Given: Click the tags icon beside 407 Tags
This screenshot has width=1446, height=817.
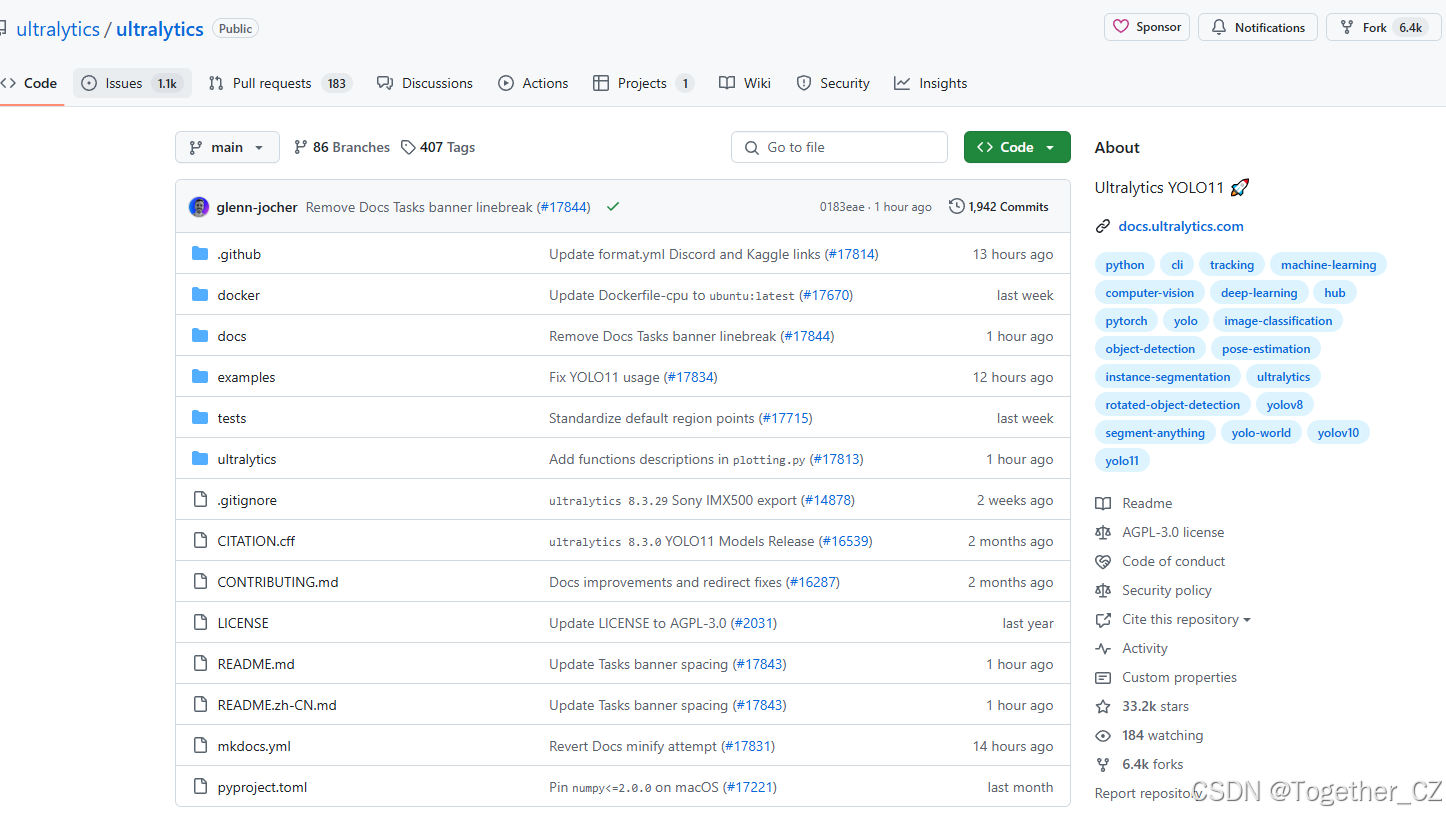Looking at the screenshot, I should tap(408, 147).
